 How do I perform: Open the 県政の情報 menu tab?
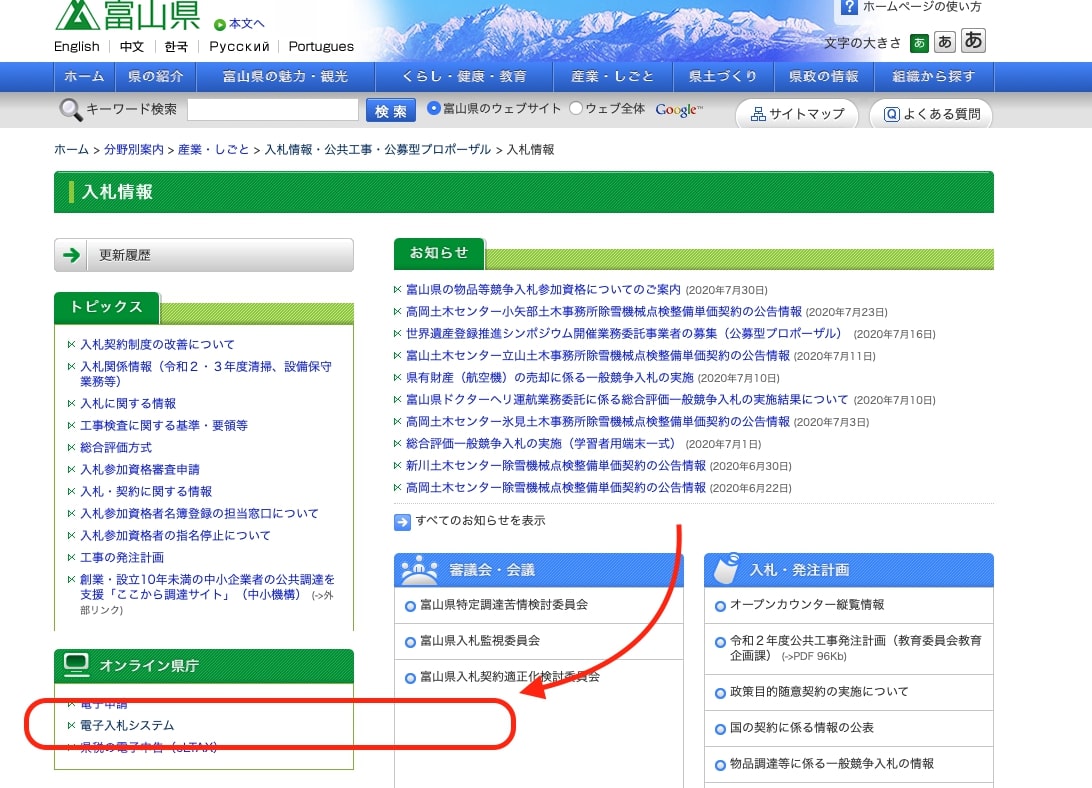click(823, 77)
